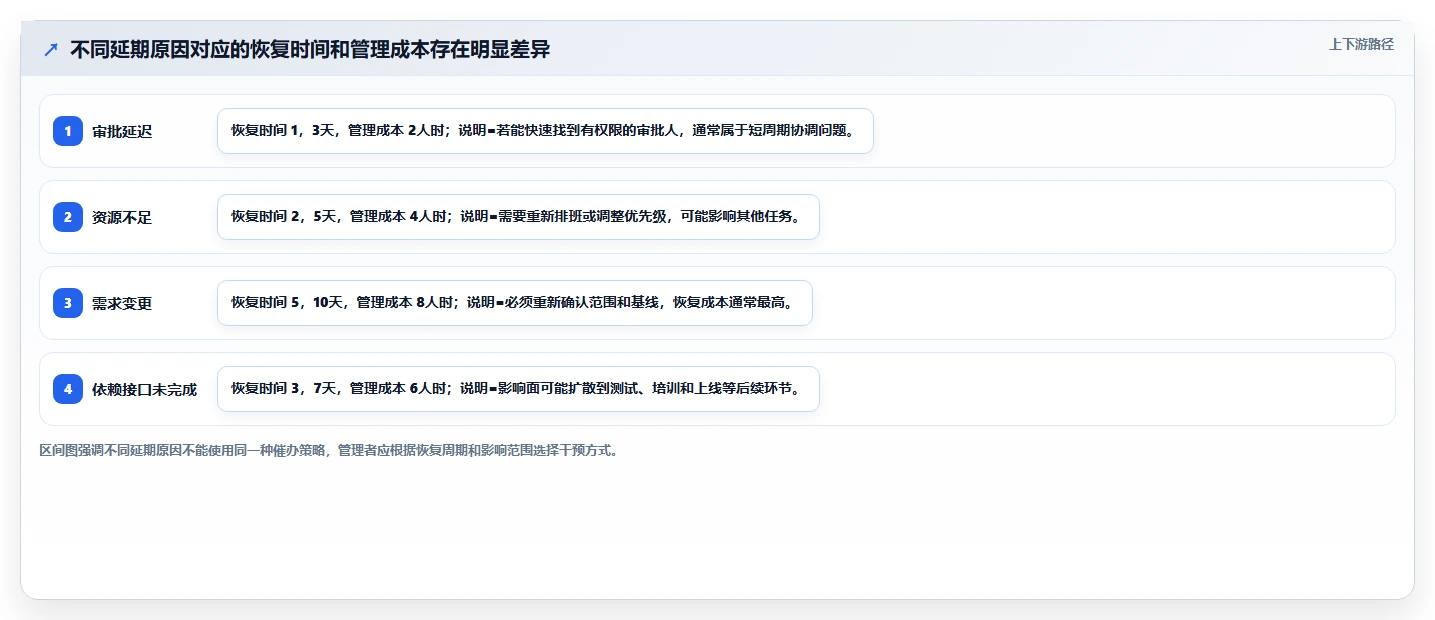Click the title 不同延期原因对应的恢复时间和管理成本存在明显差异

310,49
